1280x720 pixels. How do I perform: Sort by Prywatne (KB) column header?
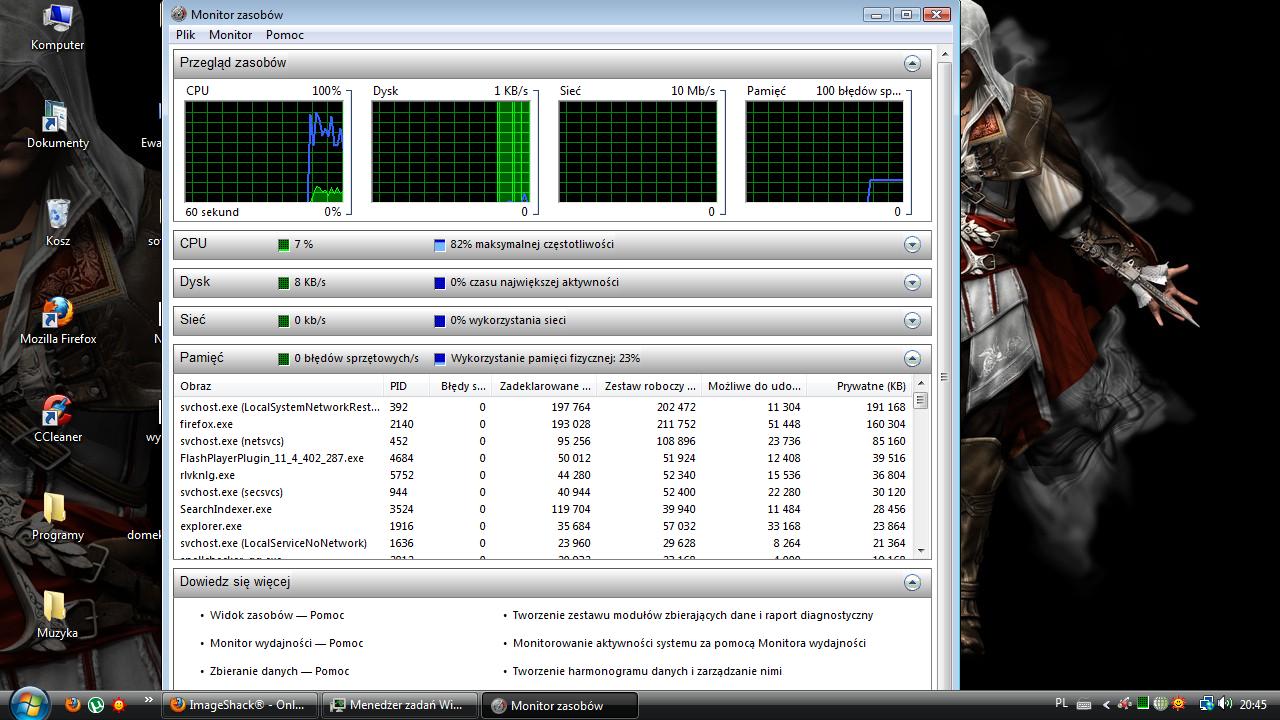(x=858, y=386)
